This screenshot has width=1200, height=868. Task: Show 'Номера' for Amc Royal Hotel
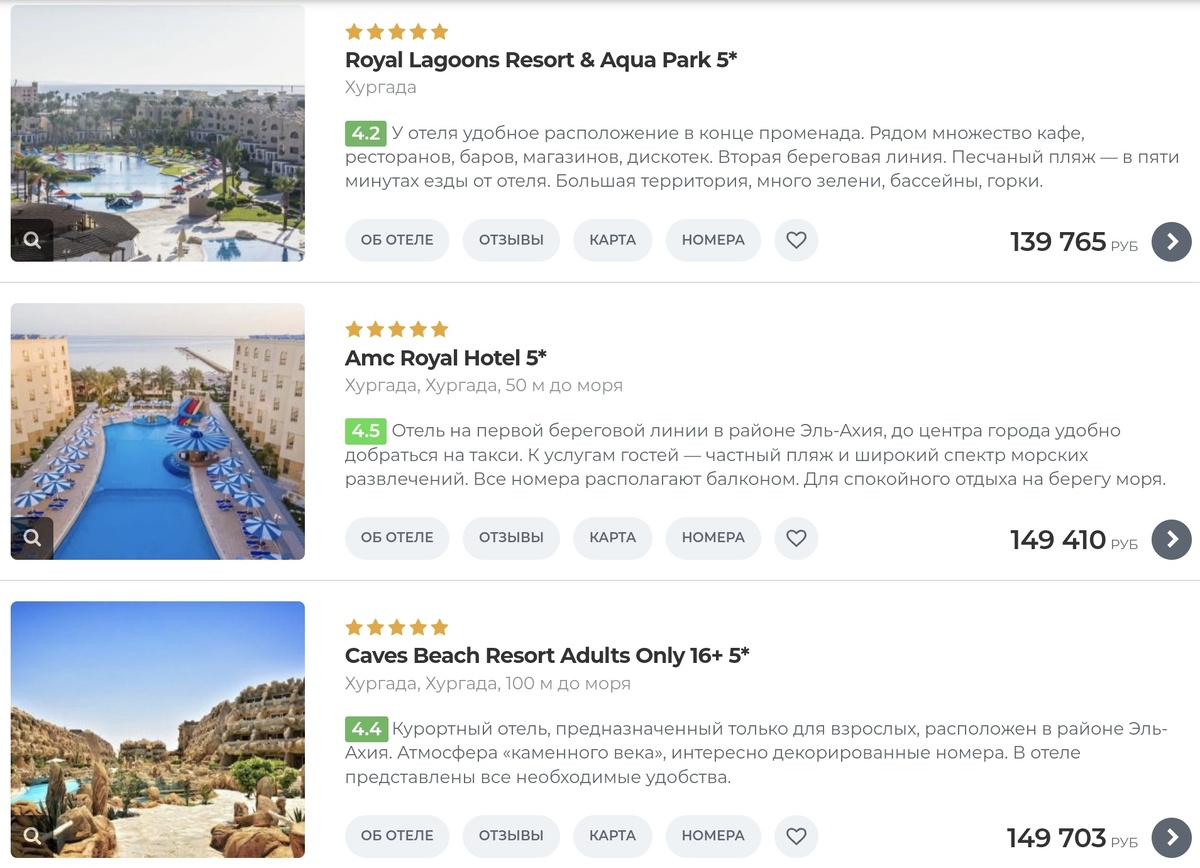click(x=713, y=538)
